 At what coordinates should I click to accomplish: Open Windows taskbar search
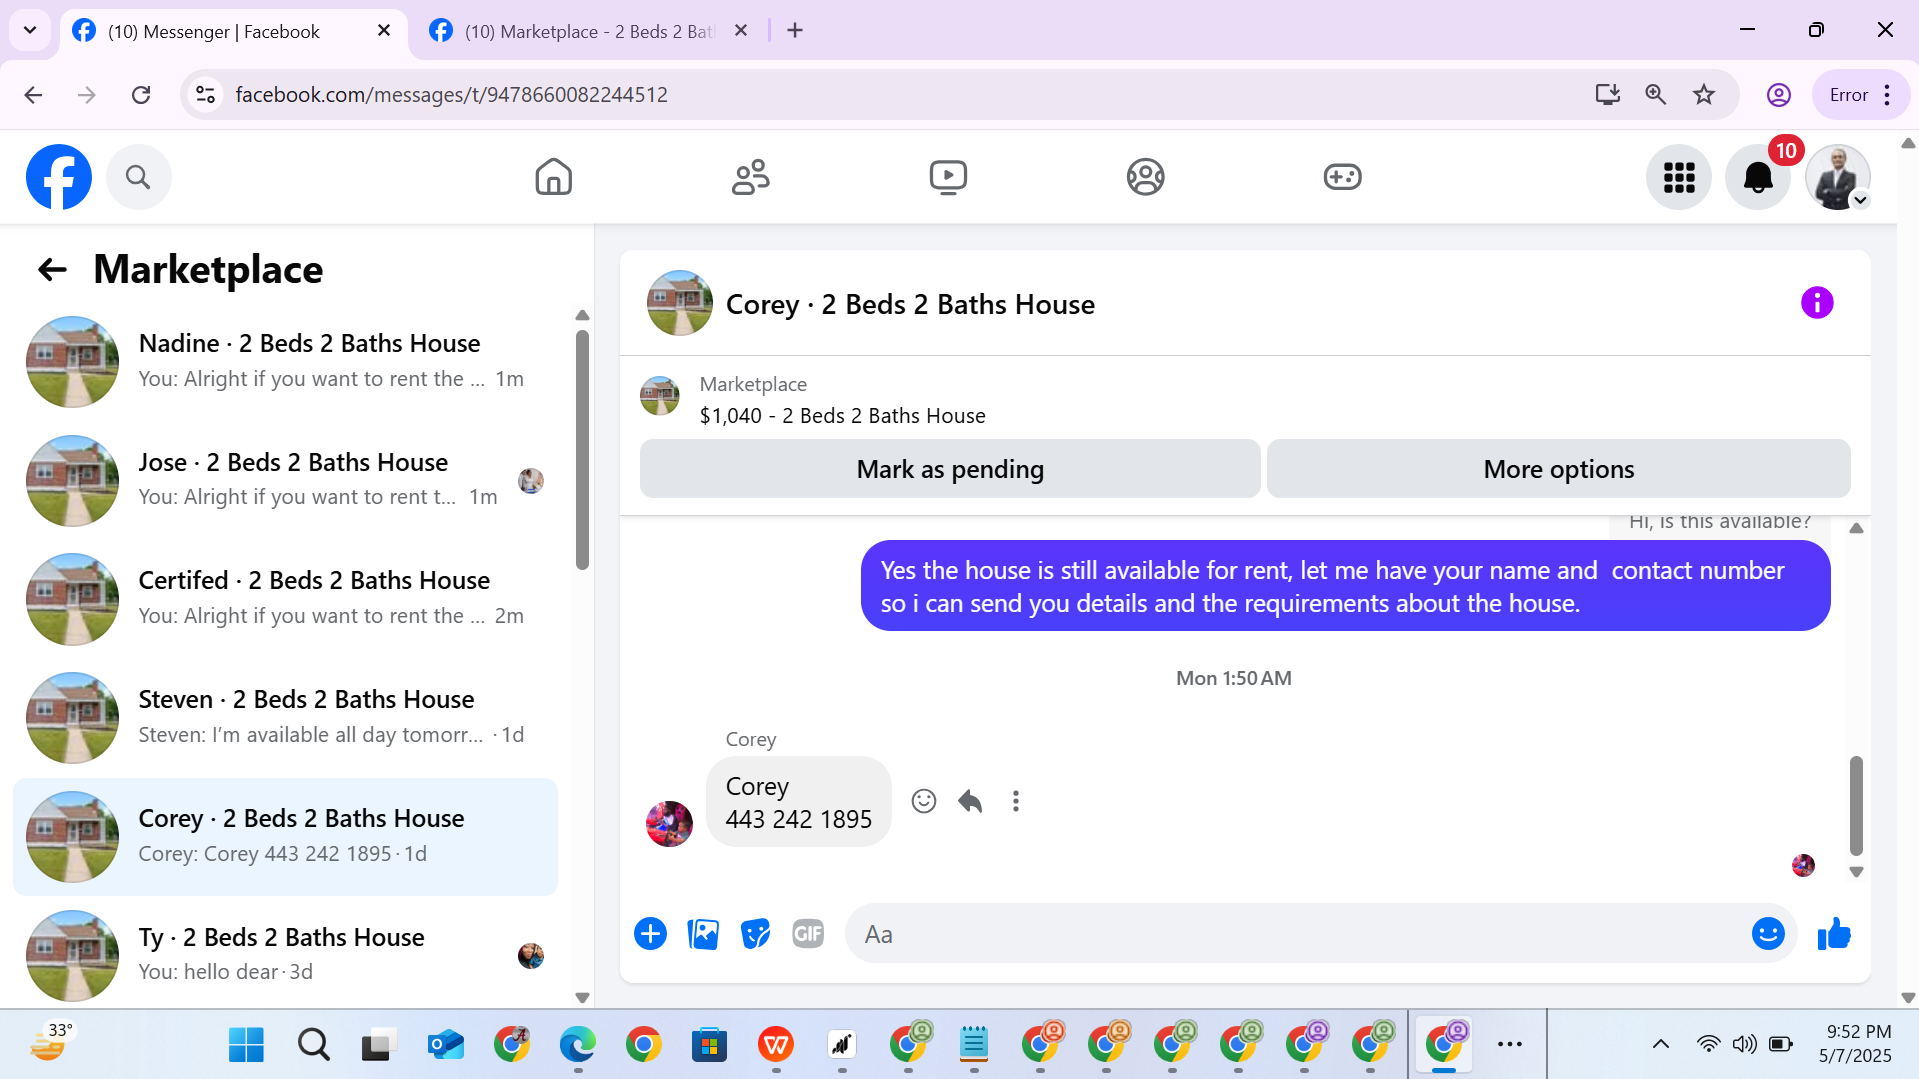click(313, 1045)
